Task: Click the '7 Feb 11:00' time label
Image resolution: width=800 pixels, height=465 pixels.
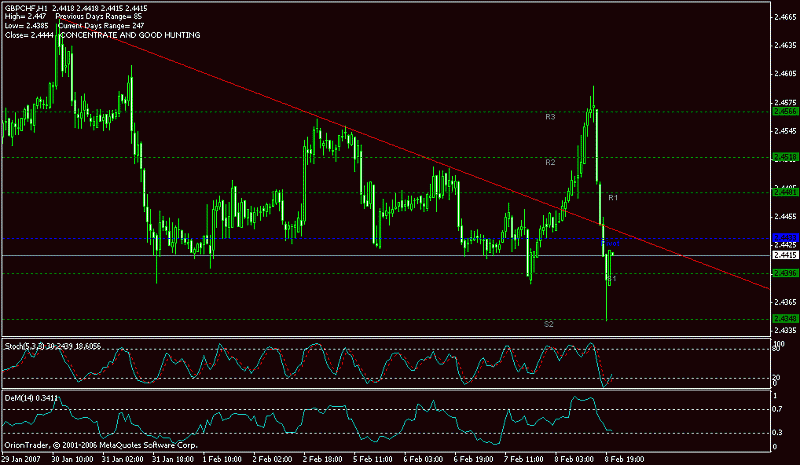Action: click(x=524, y=459)
